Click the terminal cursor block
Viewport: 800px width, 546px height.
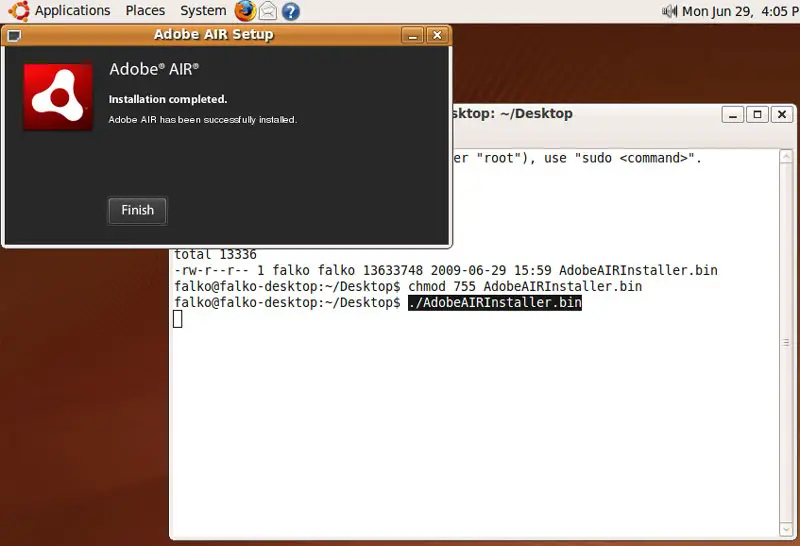pos(178,319)
